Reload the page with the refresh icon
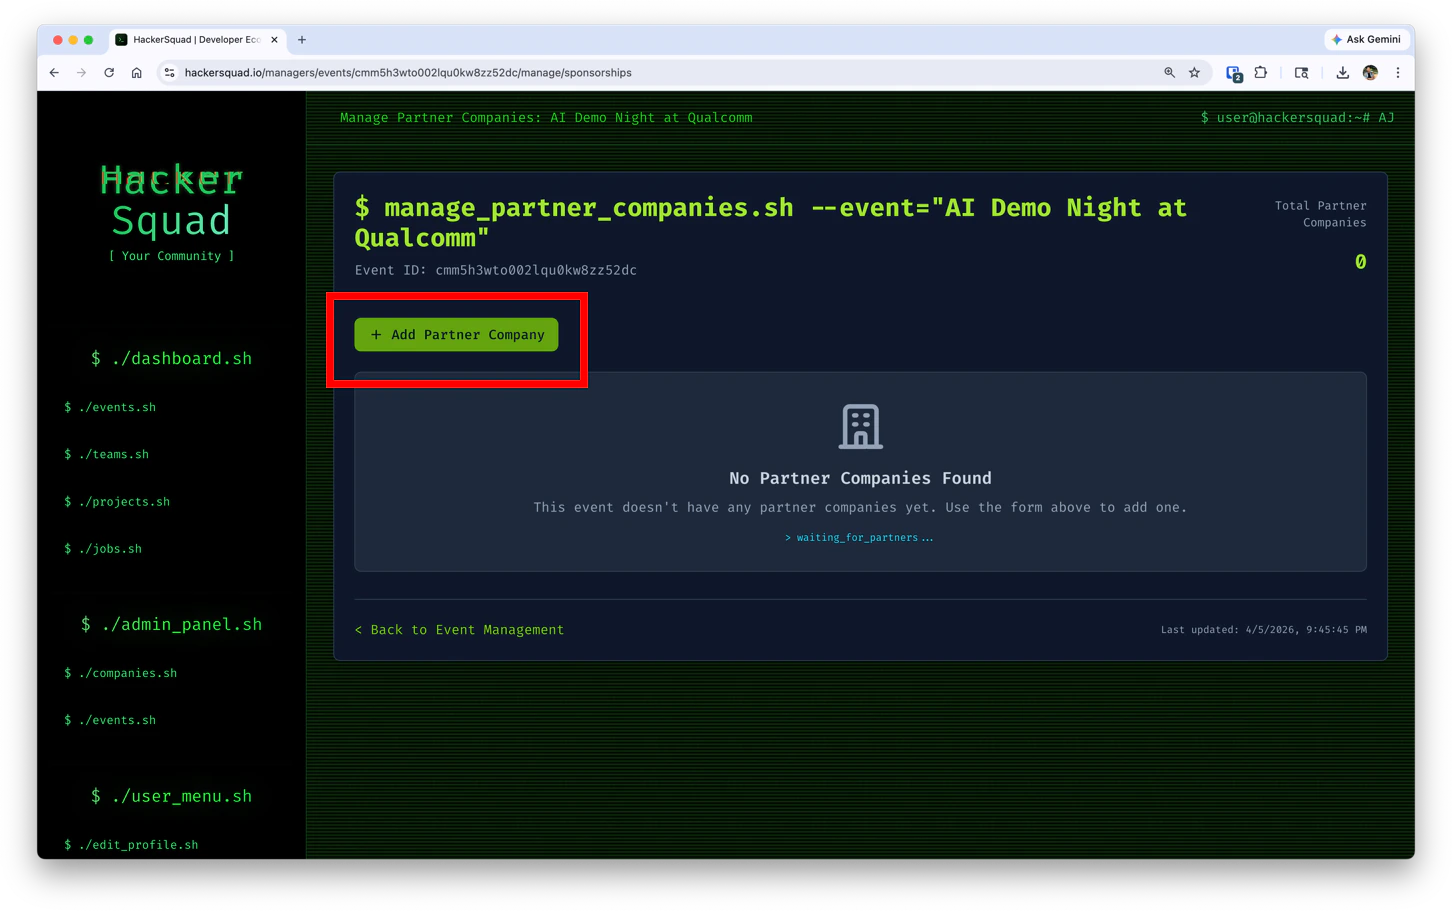 (109, 72)
